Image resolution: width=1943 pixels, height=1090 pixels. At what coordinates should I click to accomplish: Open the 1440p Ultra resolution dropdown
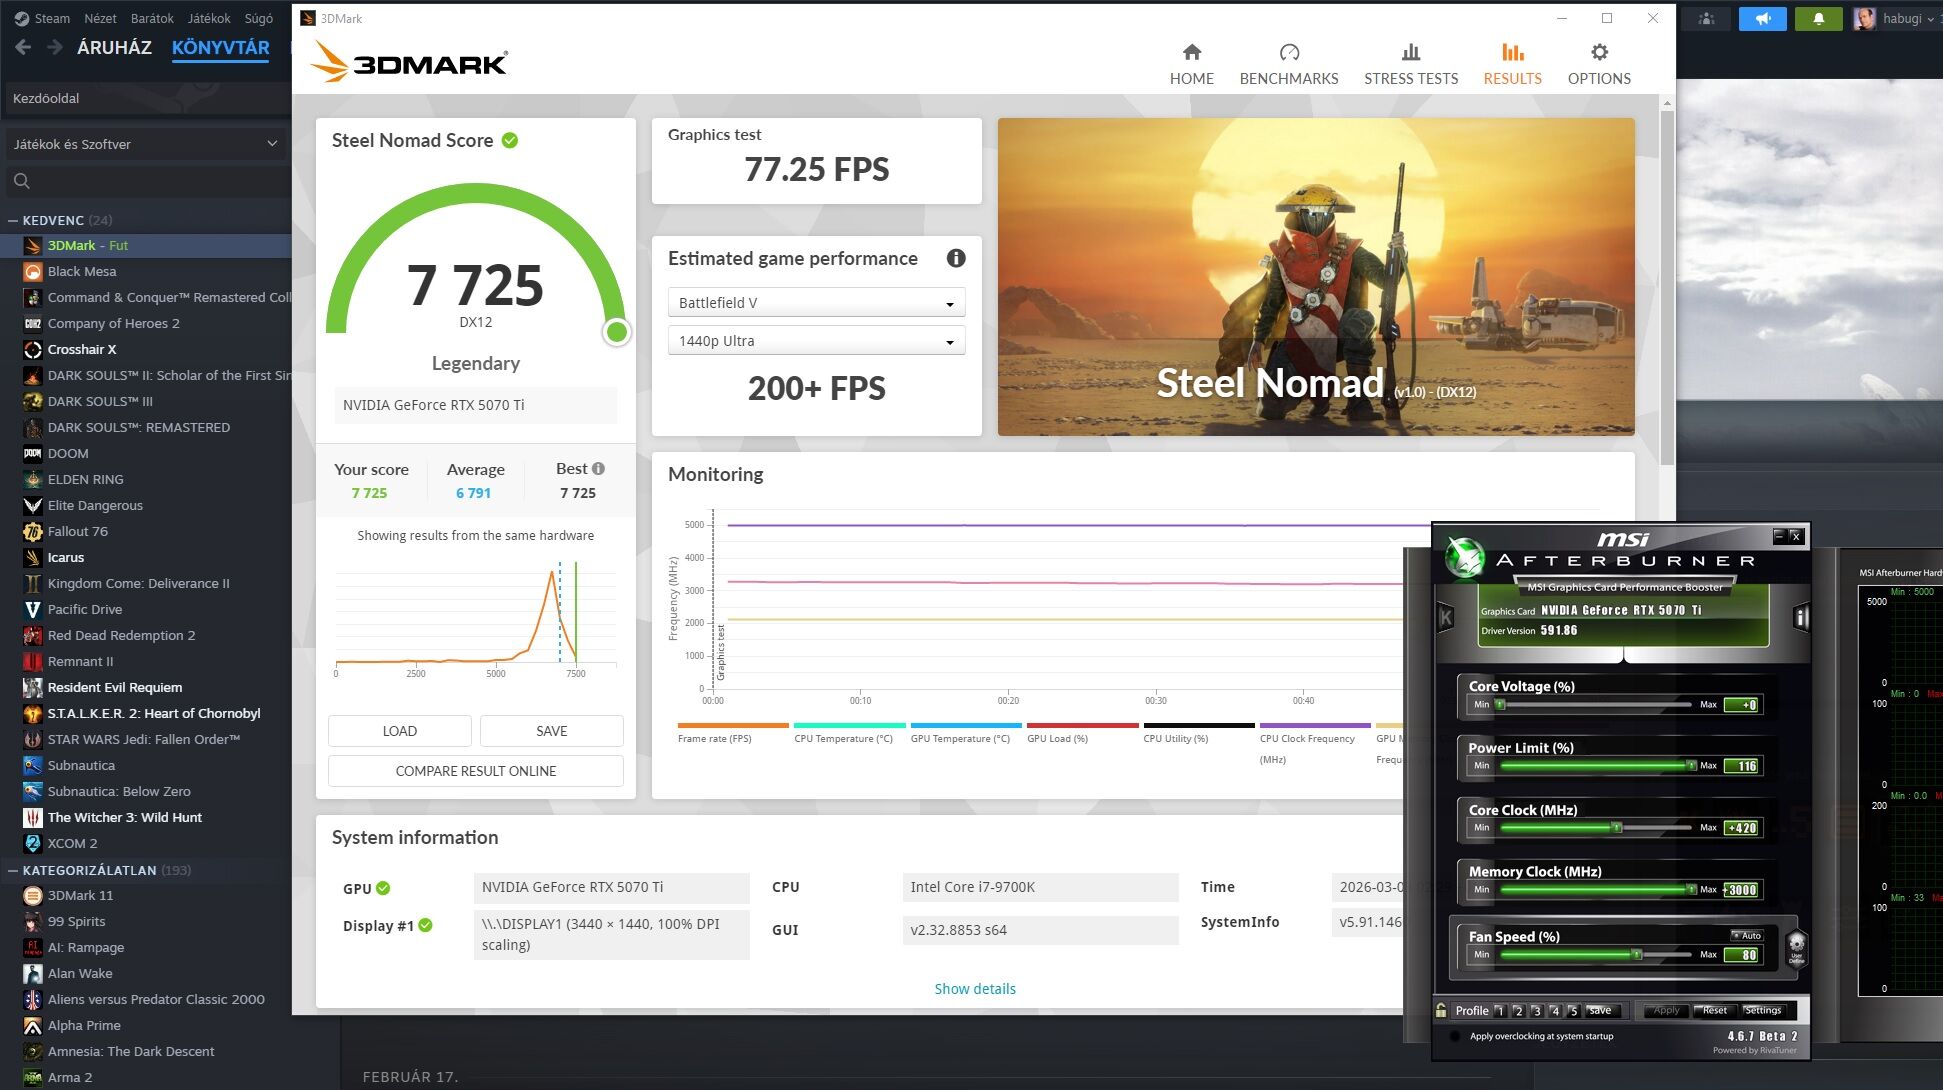(816, 341)
